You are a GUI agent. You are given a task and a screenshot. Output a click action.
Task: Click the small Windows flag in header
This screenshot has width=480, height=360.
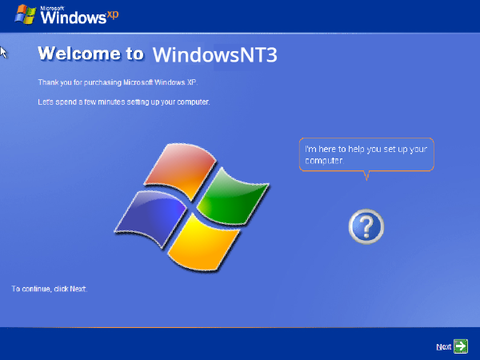click(25, 15)
